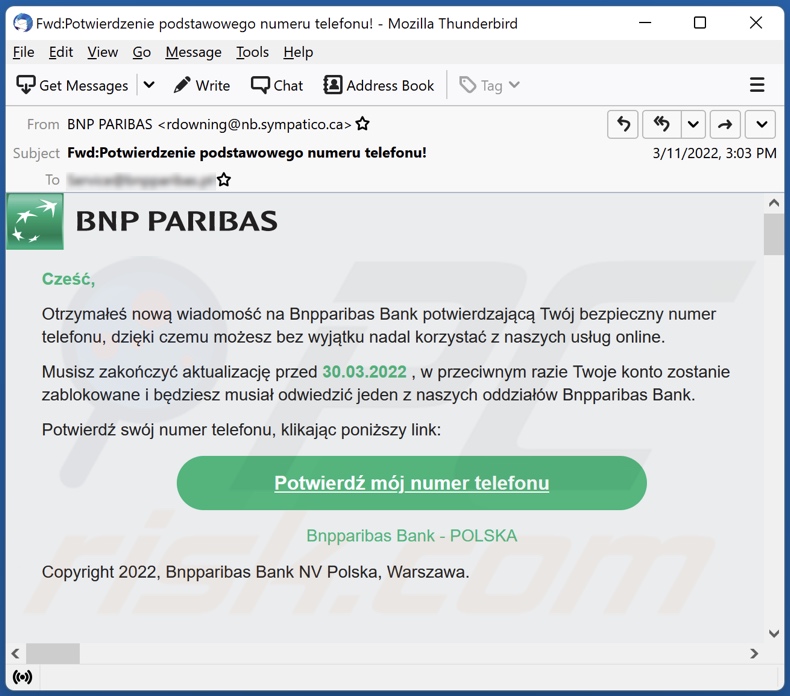Reply to the message with arrow icon
The width and height of the screenshot is (790, 696).
click(623, 124)
